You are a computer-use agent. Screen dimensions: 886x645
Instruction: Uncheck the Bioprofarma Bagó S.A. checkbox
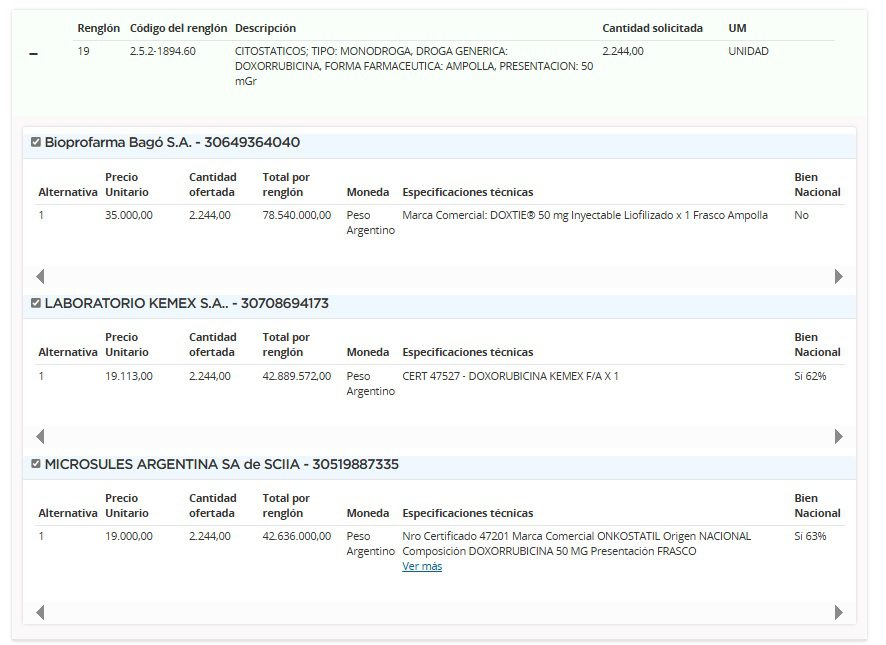point(36,142)
